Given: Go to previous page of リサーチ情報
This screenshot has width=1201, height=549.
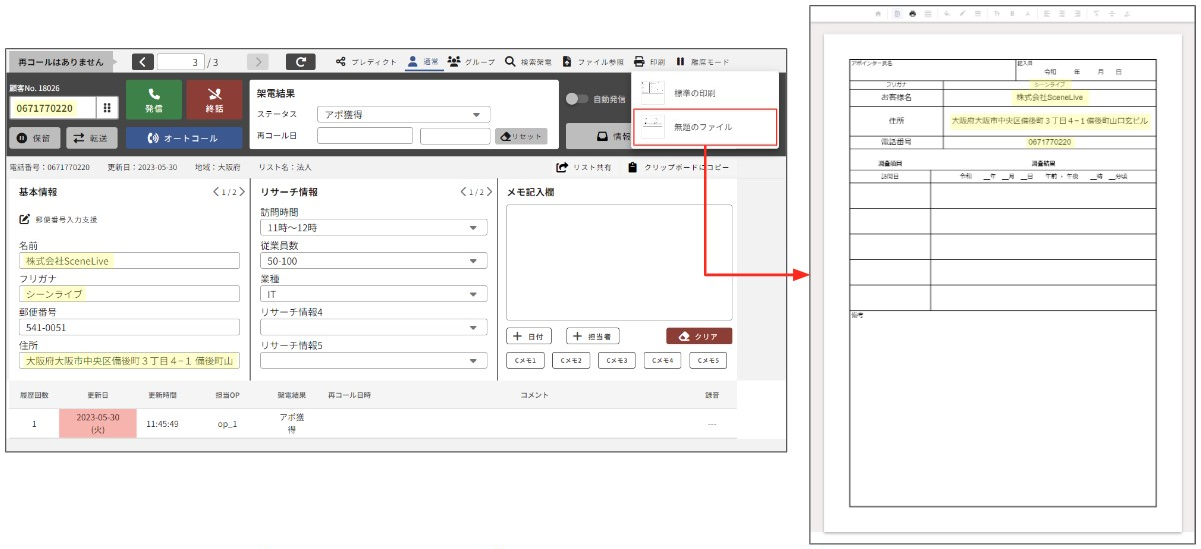Looking at the screenshot, I should 464,192.
